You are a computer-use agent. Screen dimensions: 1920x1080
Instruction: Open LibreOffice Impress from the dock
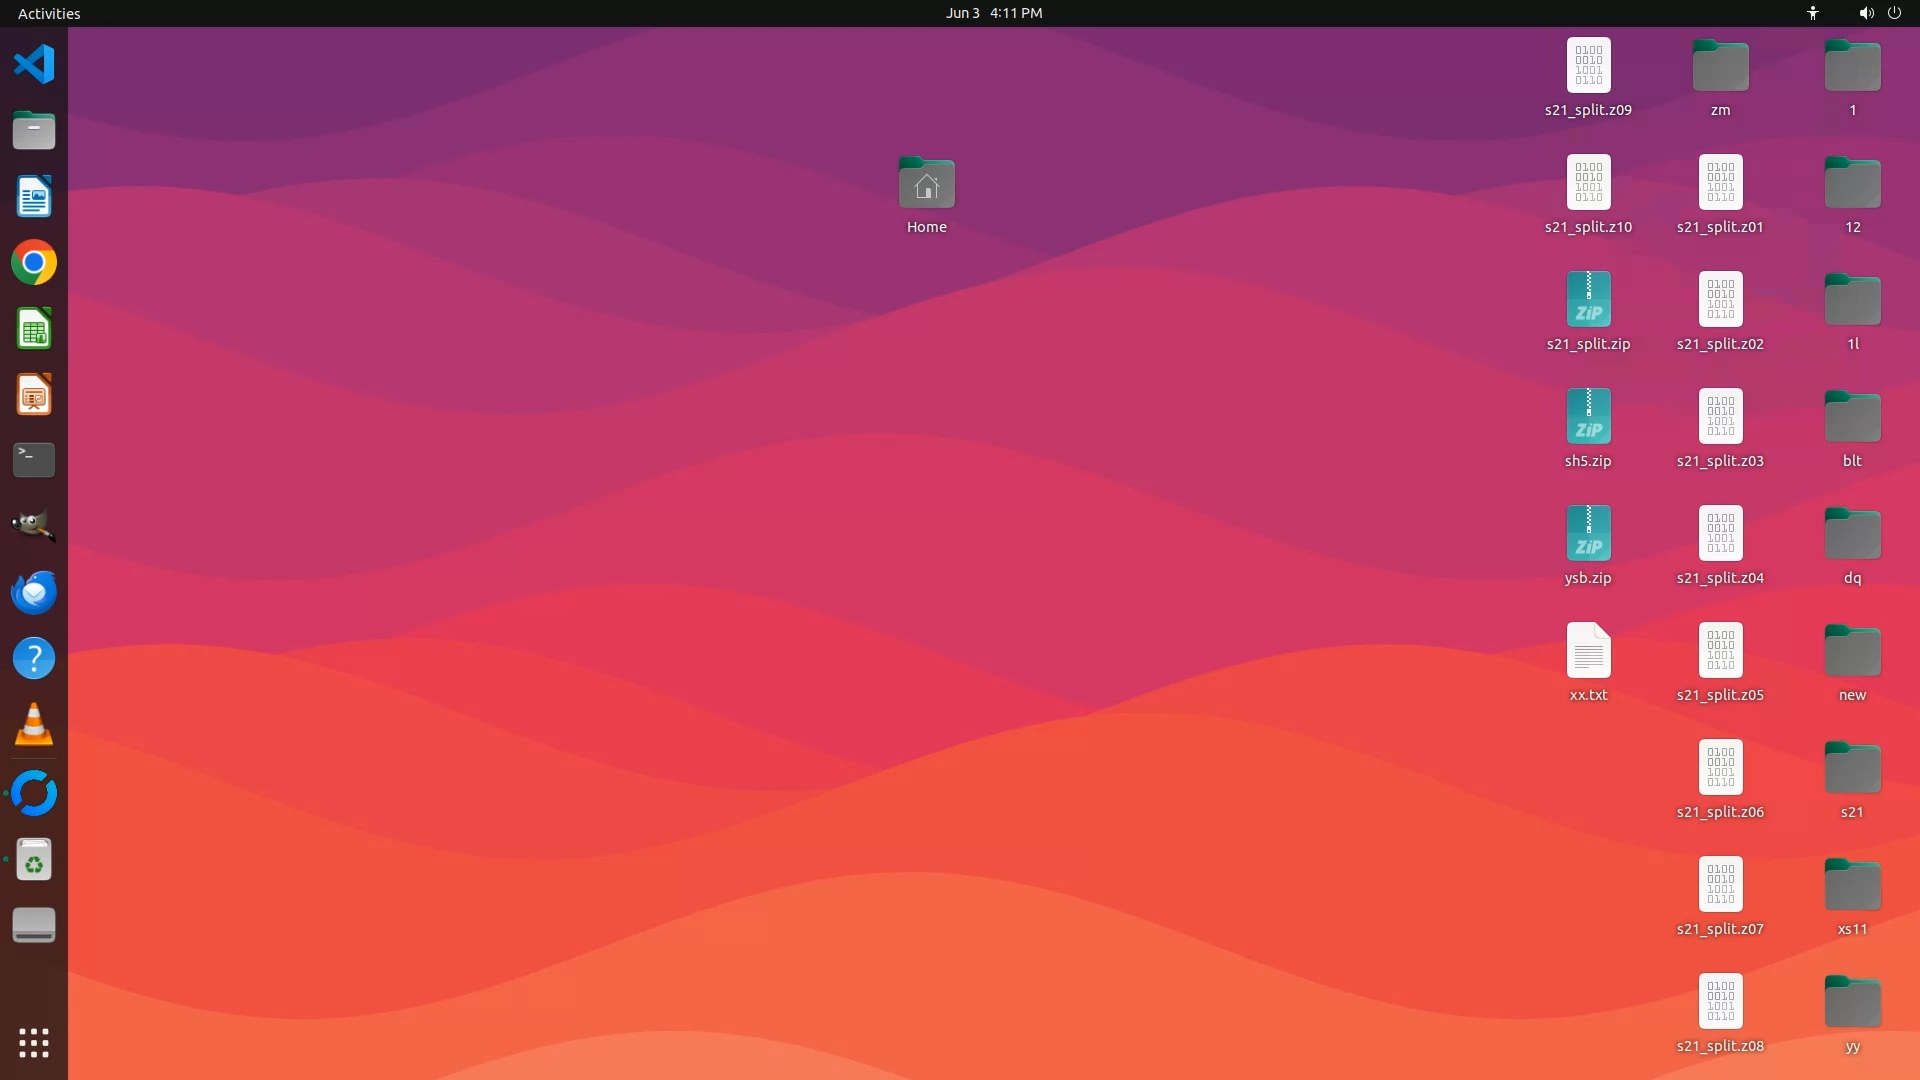tap(34, 395)
